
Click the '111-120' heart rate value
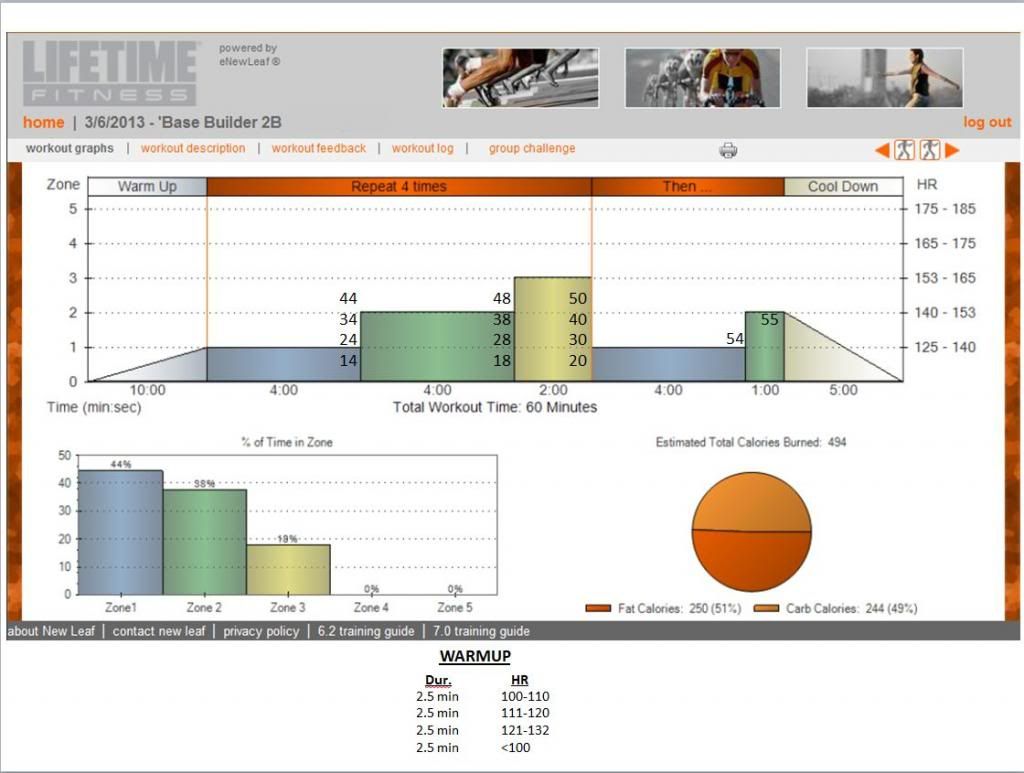pos(525,713)
